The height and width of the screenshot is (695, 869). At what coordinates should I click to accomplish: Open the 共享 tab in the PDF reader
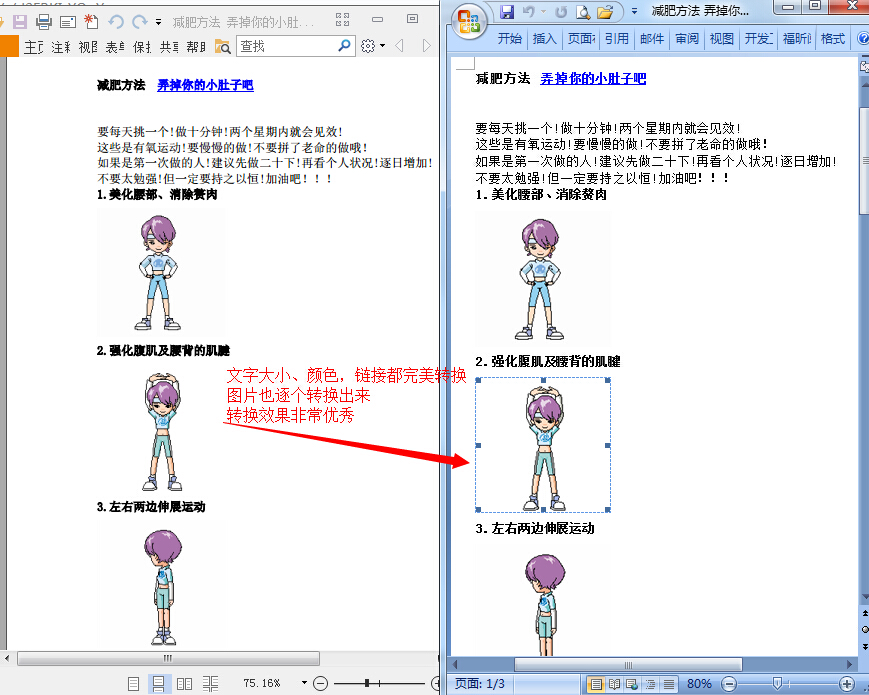[x=169, y=47]
